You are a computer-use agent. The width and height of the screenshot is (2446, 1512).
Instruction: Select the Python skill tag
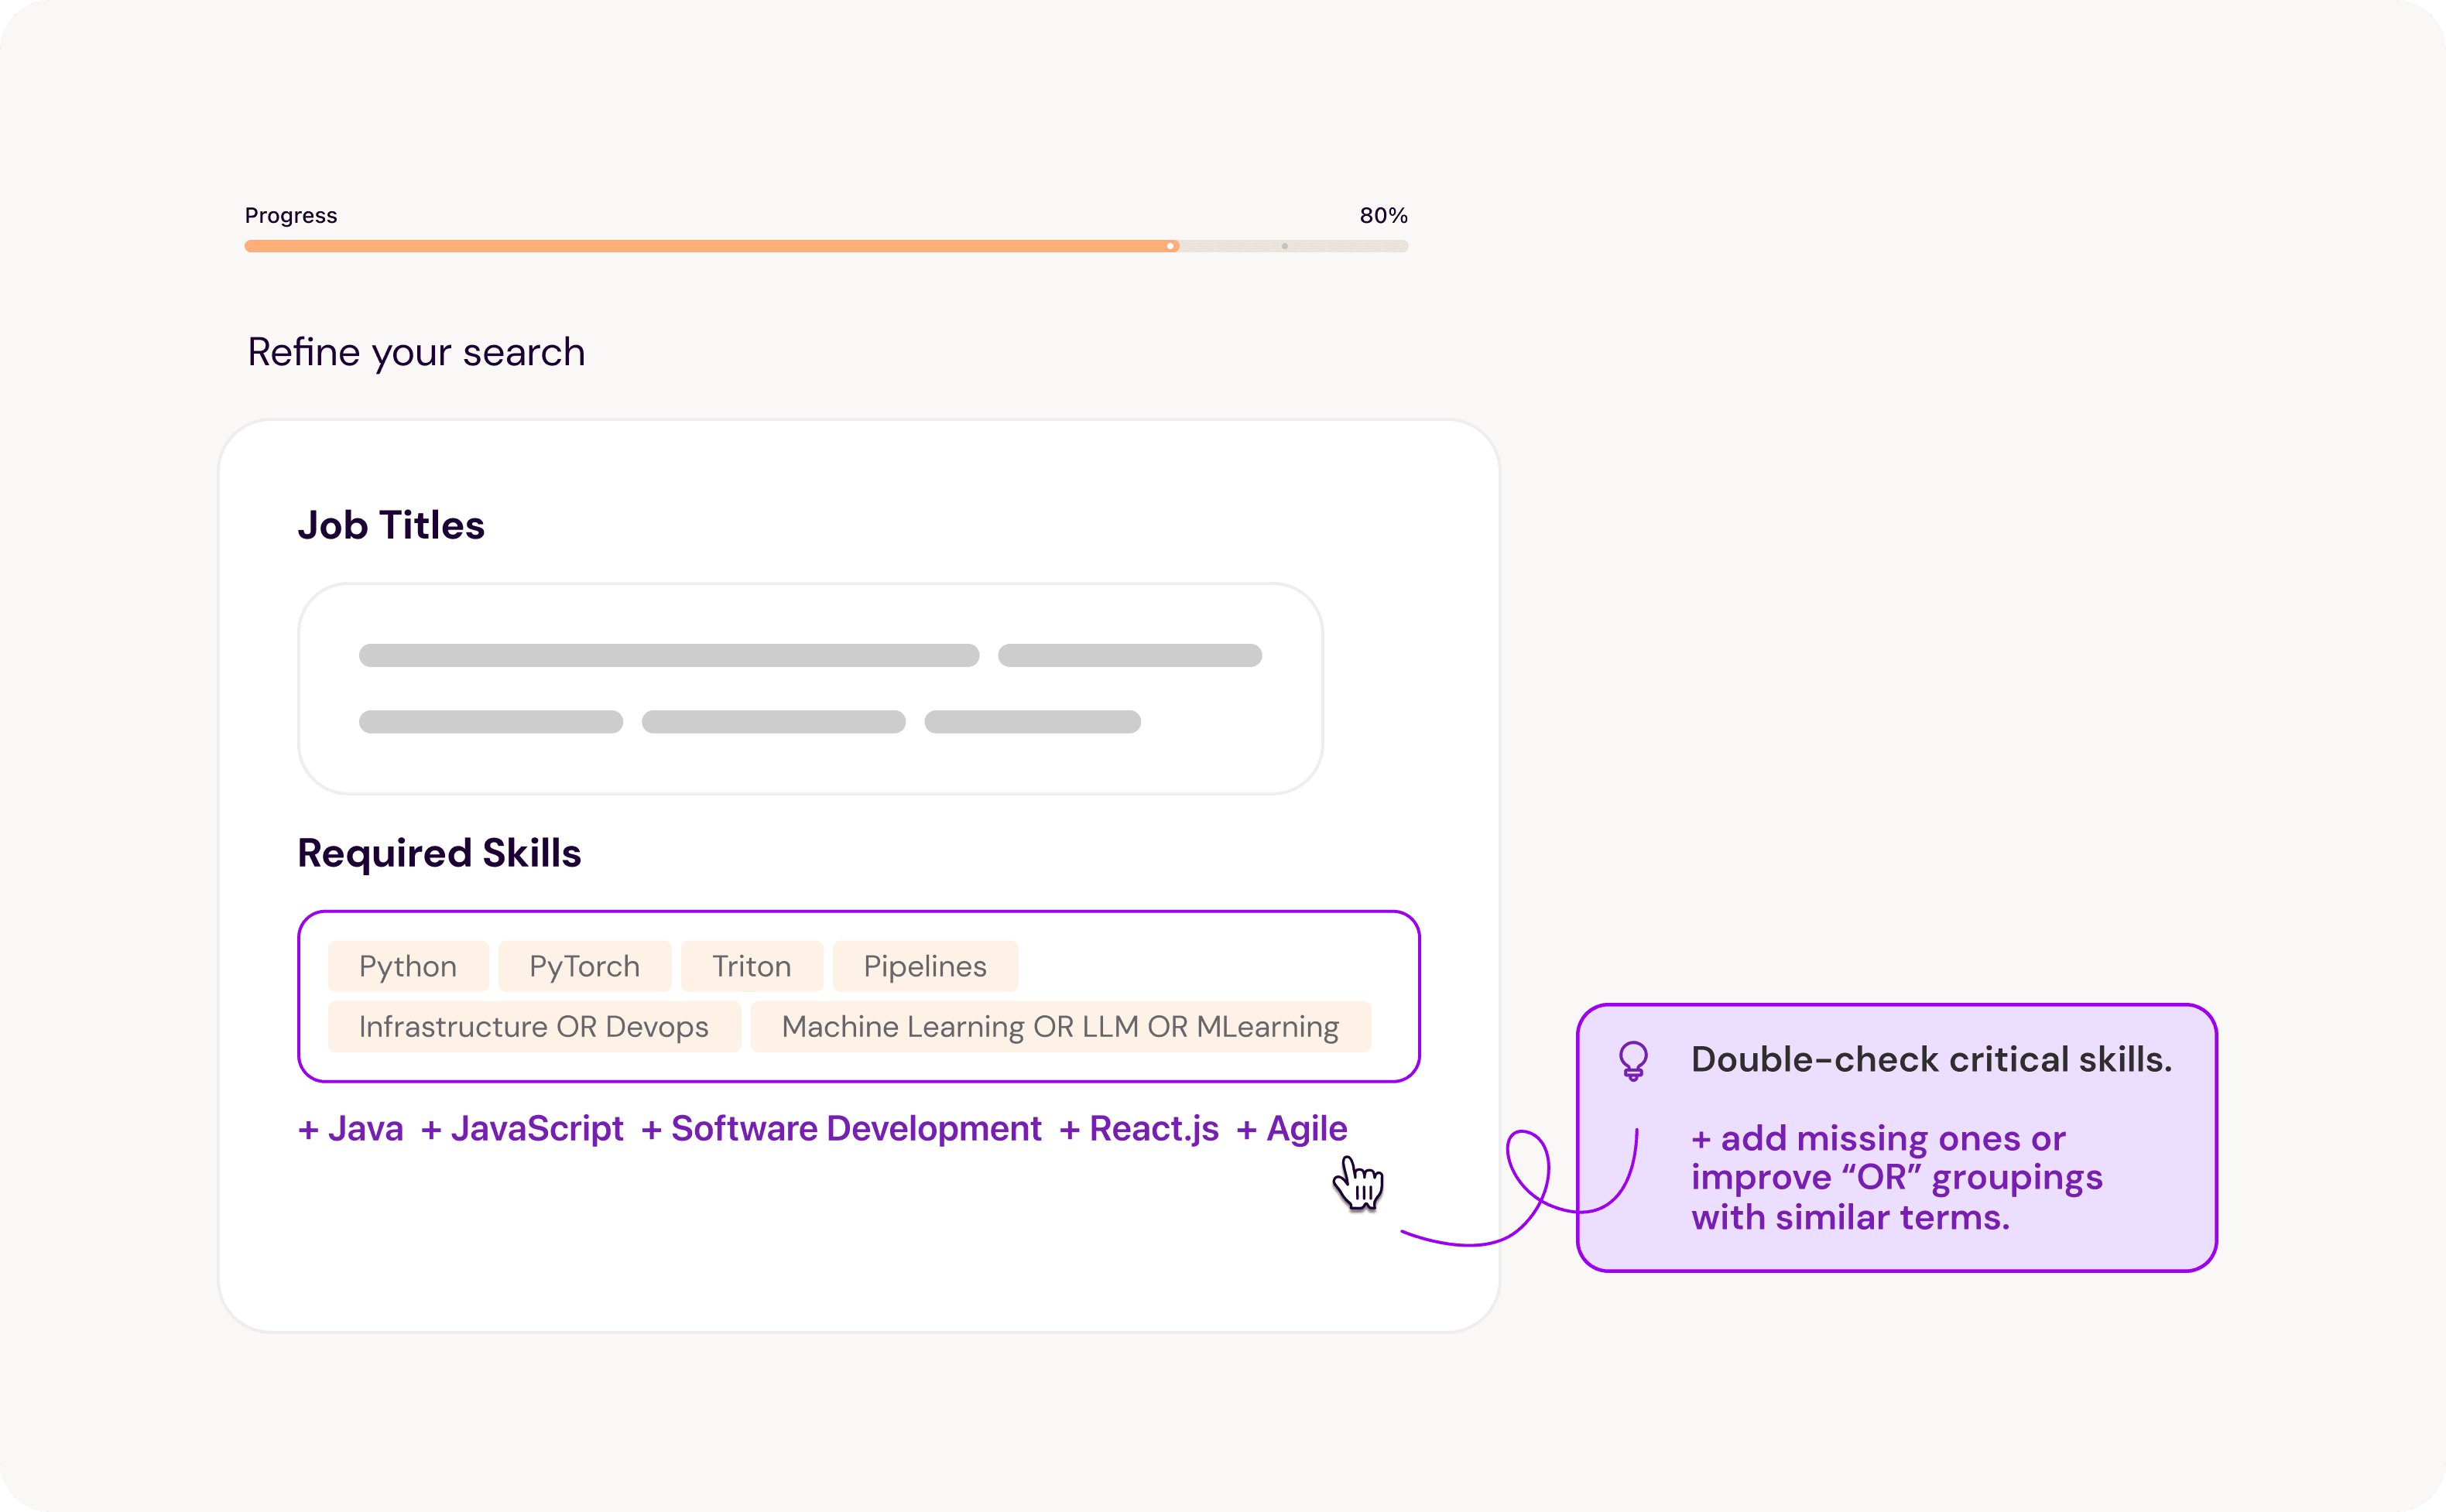(x=408, y=966)
